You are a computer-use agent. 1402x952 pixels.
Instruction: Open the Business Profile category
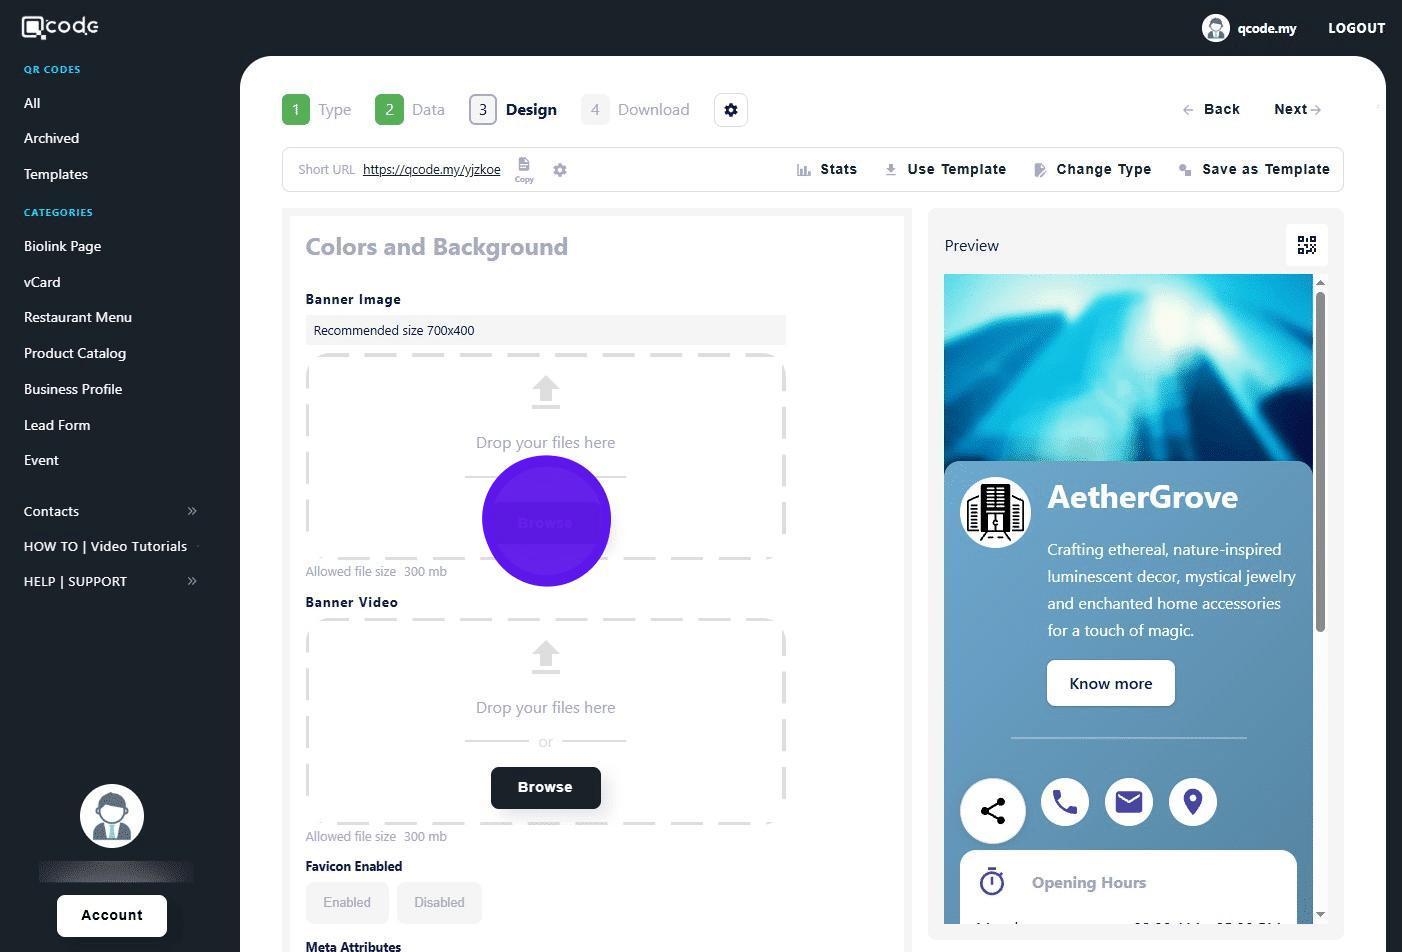(73, 389)
